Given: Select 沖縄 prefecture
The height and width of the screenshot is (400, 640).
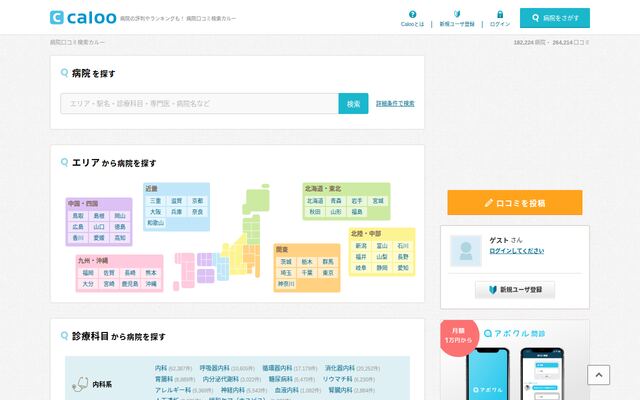Looking at the screenshot, I should (x=151, y=284).
